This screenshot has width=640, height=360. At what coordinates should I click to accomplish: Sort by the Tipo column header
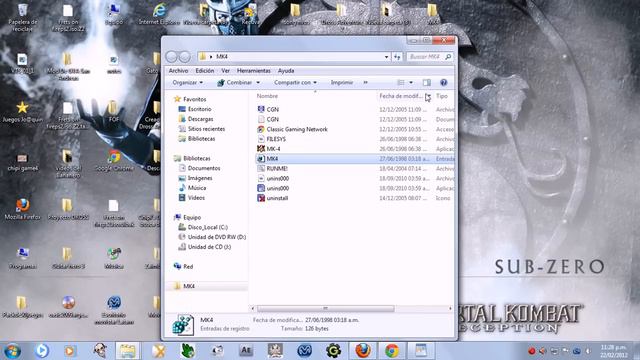click(442, 96)
